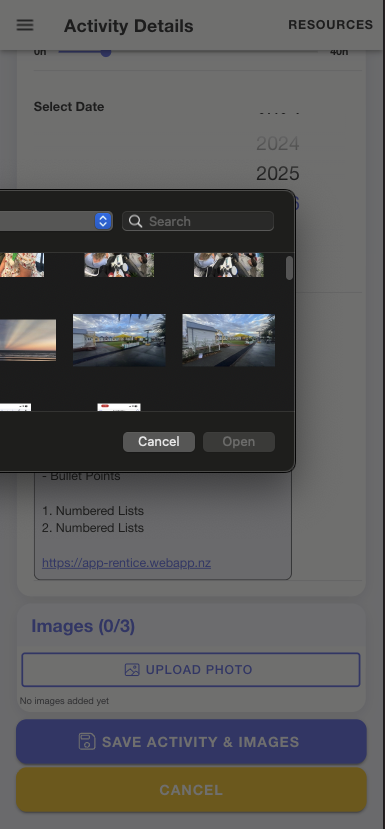The width and height of the screenshot is (385, 829).
Task: Select the right white building street photo
Action: pos(228,340)
